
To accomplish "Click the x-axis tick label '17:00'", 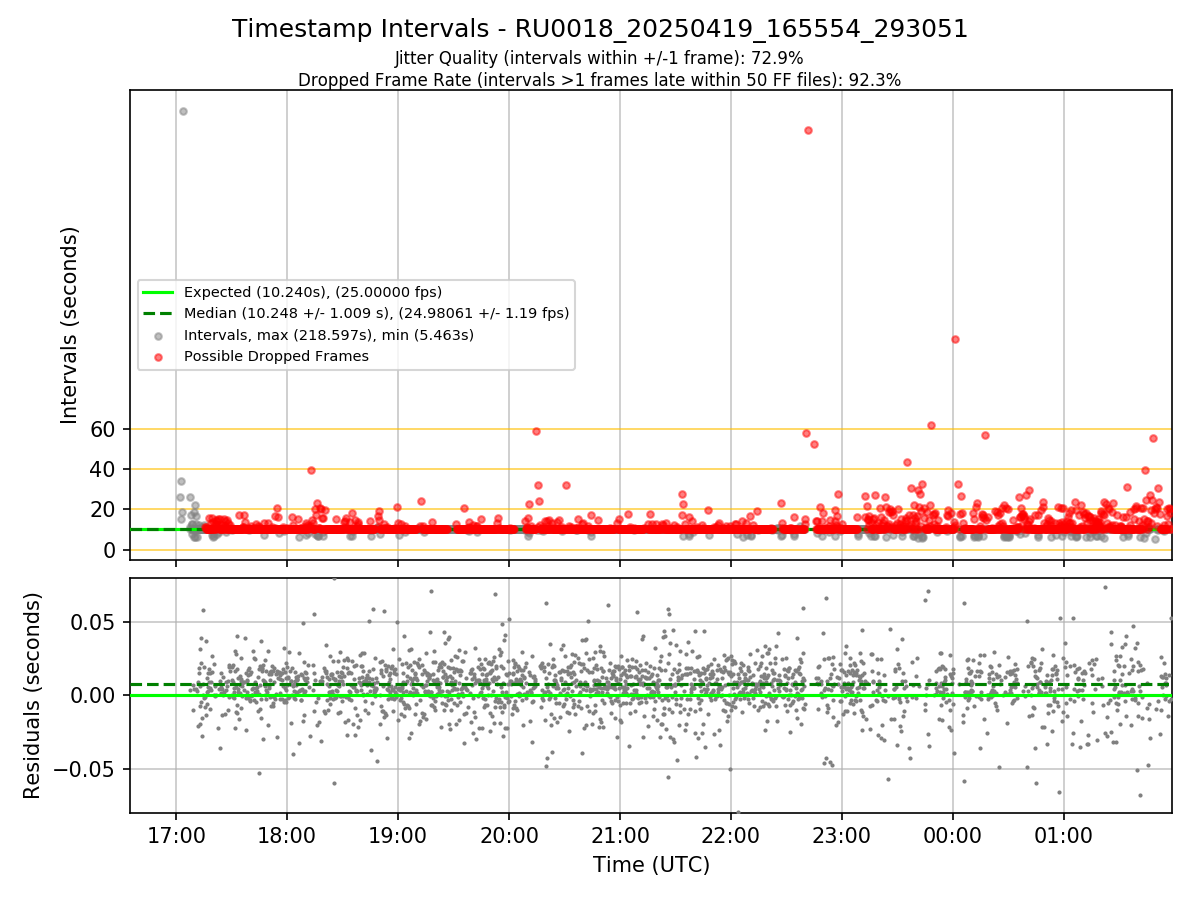I will pos(176,835).
